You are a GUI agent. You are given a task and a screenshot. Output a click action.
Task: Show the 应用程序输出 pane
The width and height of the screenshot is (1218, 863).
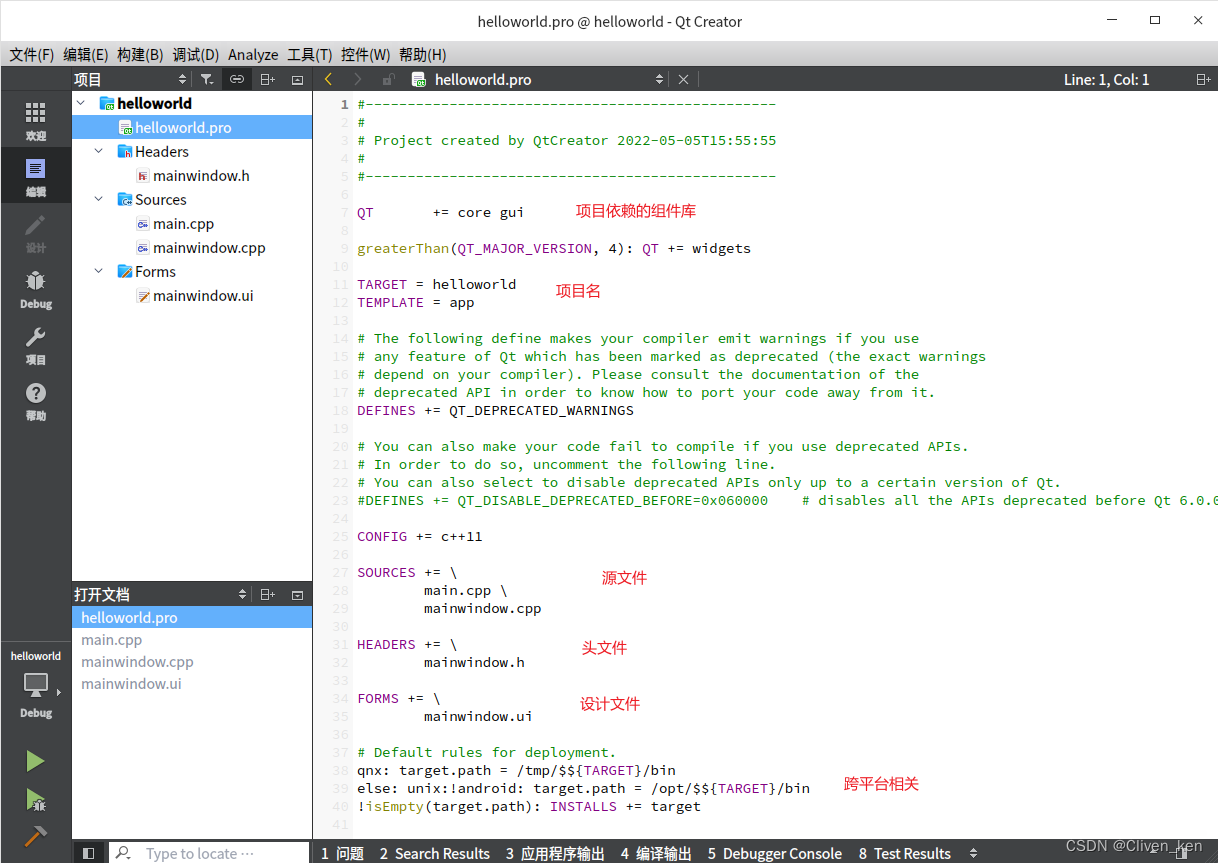[555, 853]
